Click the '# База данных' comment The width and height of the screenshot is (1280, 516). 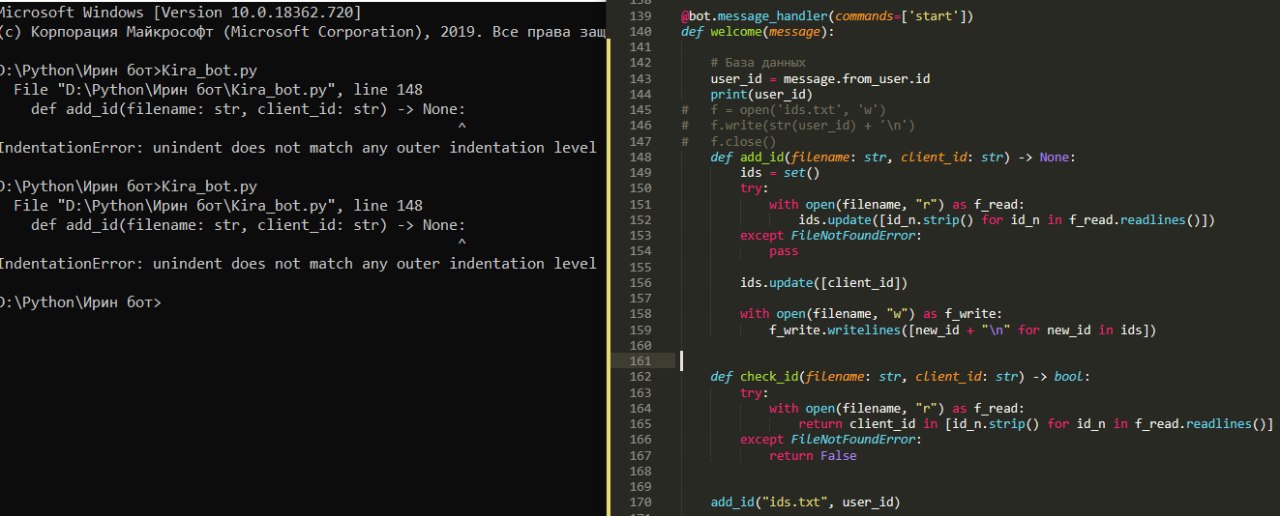(x=758, y=63)
